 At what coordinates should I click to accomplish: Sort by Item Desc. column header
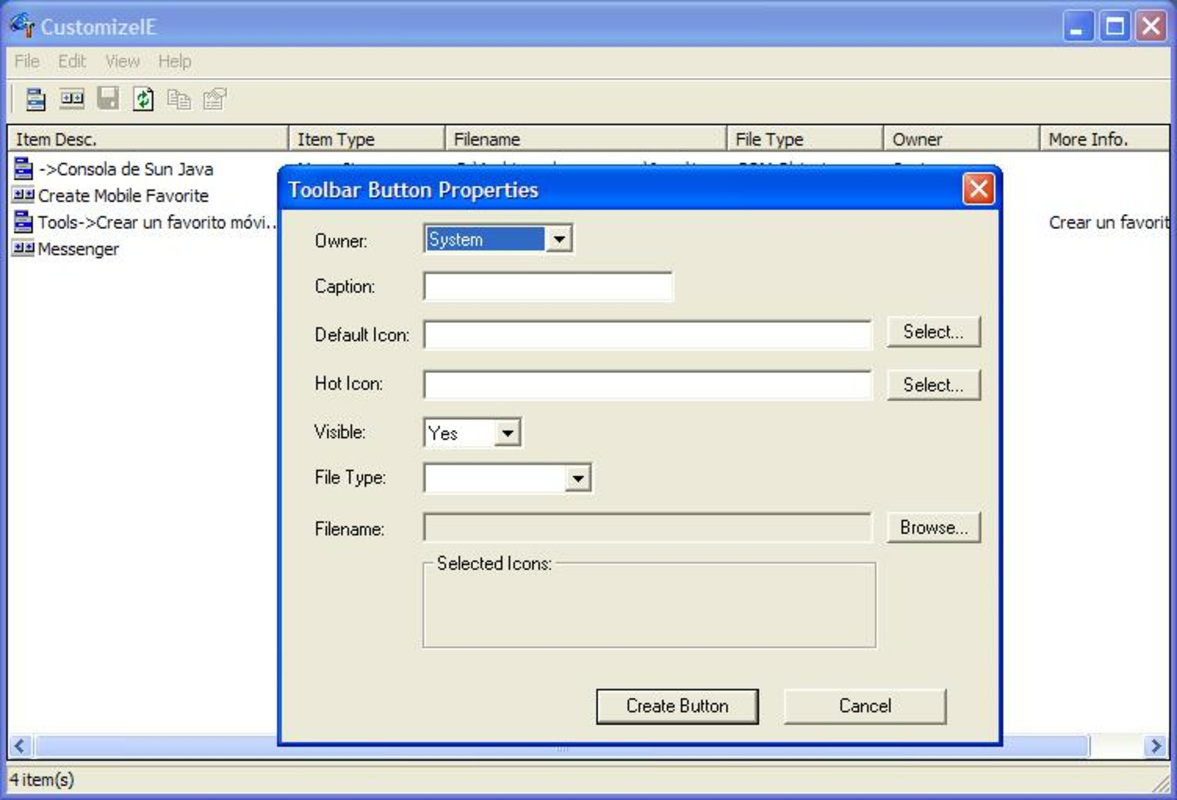(x=148, y=139)
